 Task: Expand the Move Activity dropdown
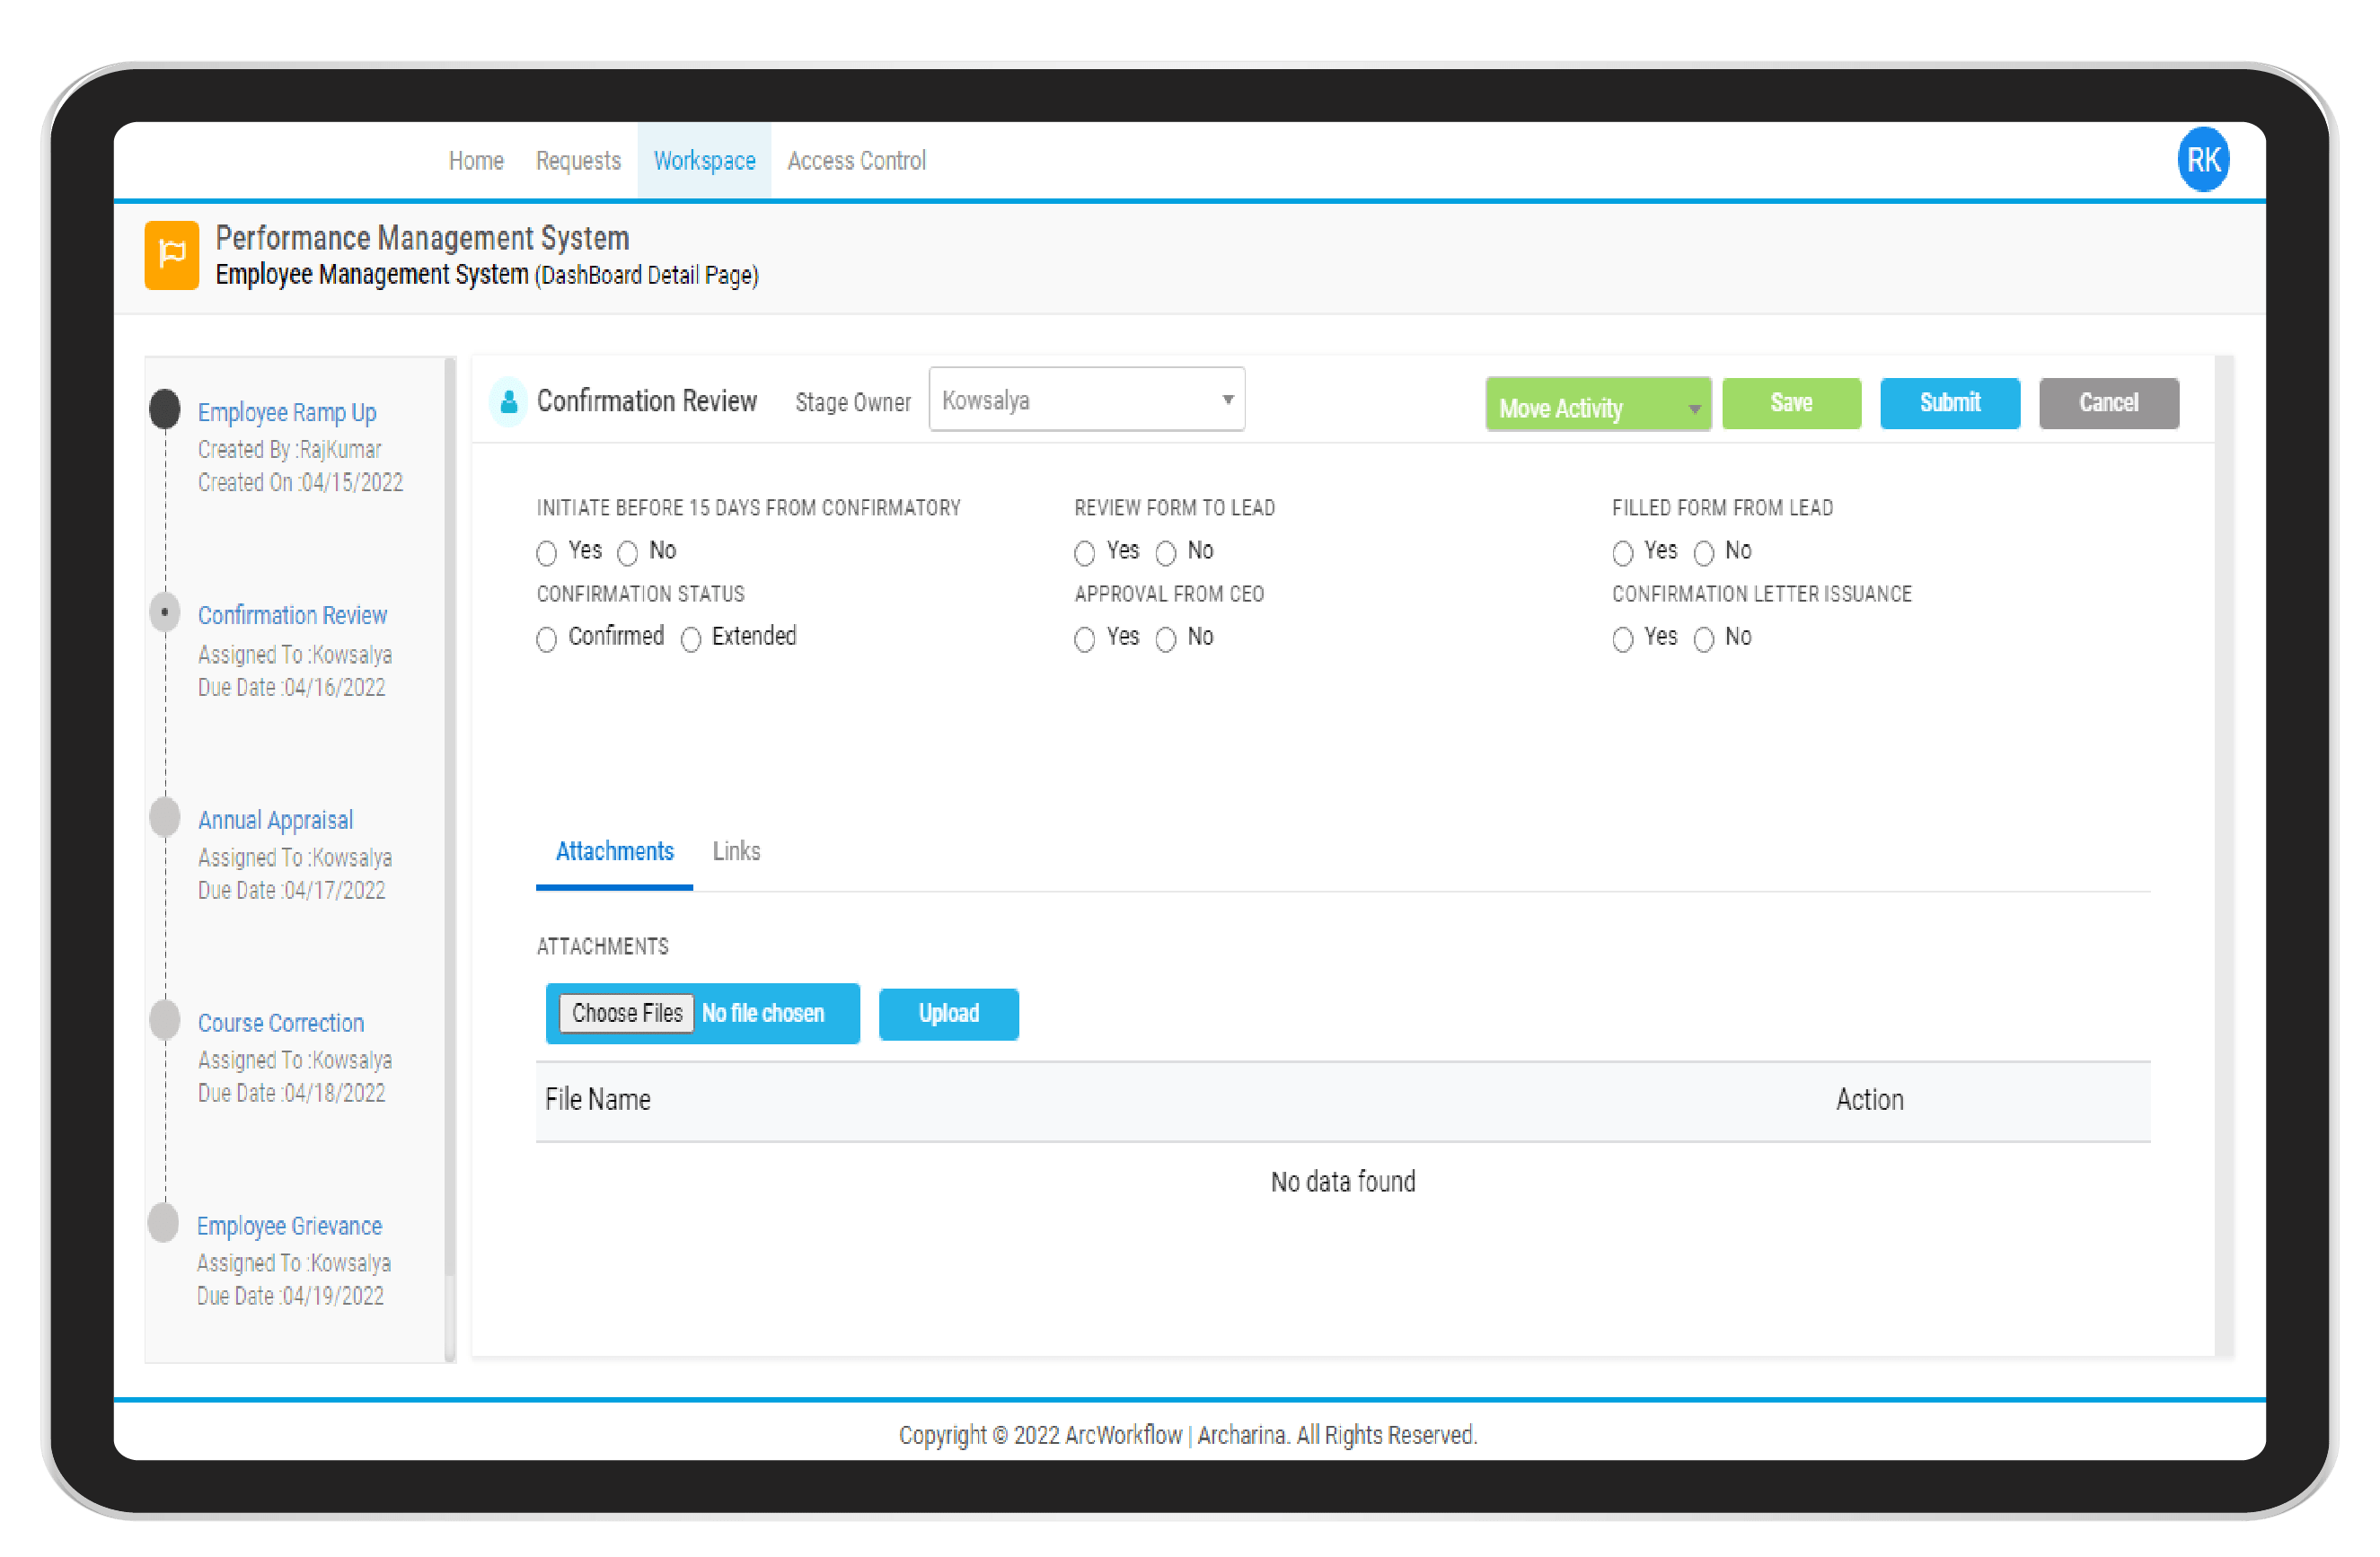(1597, 406)
